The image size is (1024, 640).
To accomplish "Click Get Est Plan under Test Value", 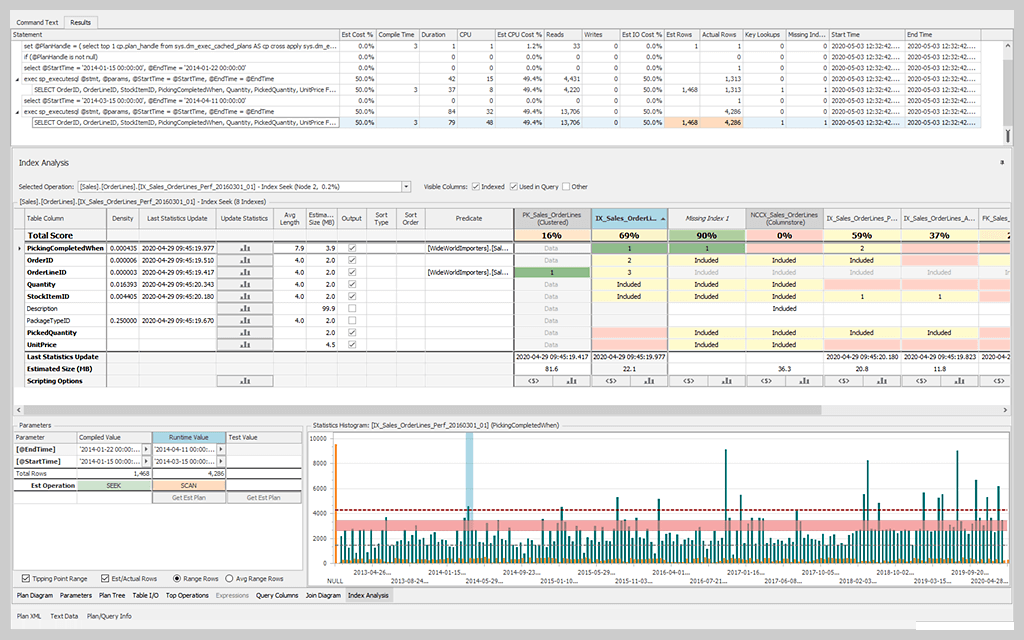I will point(264,498).
